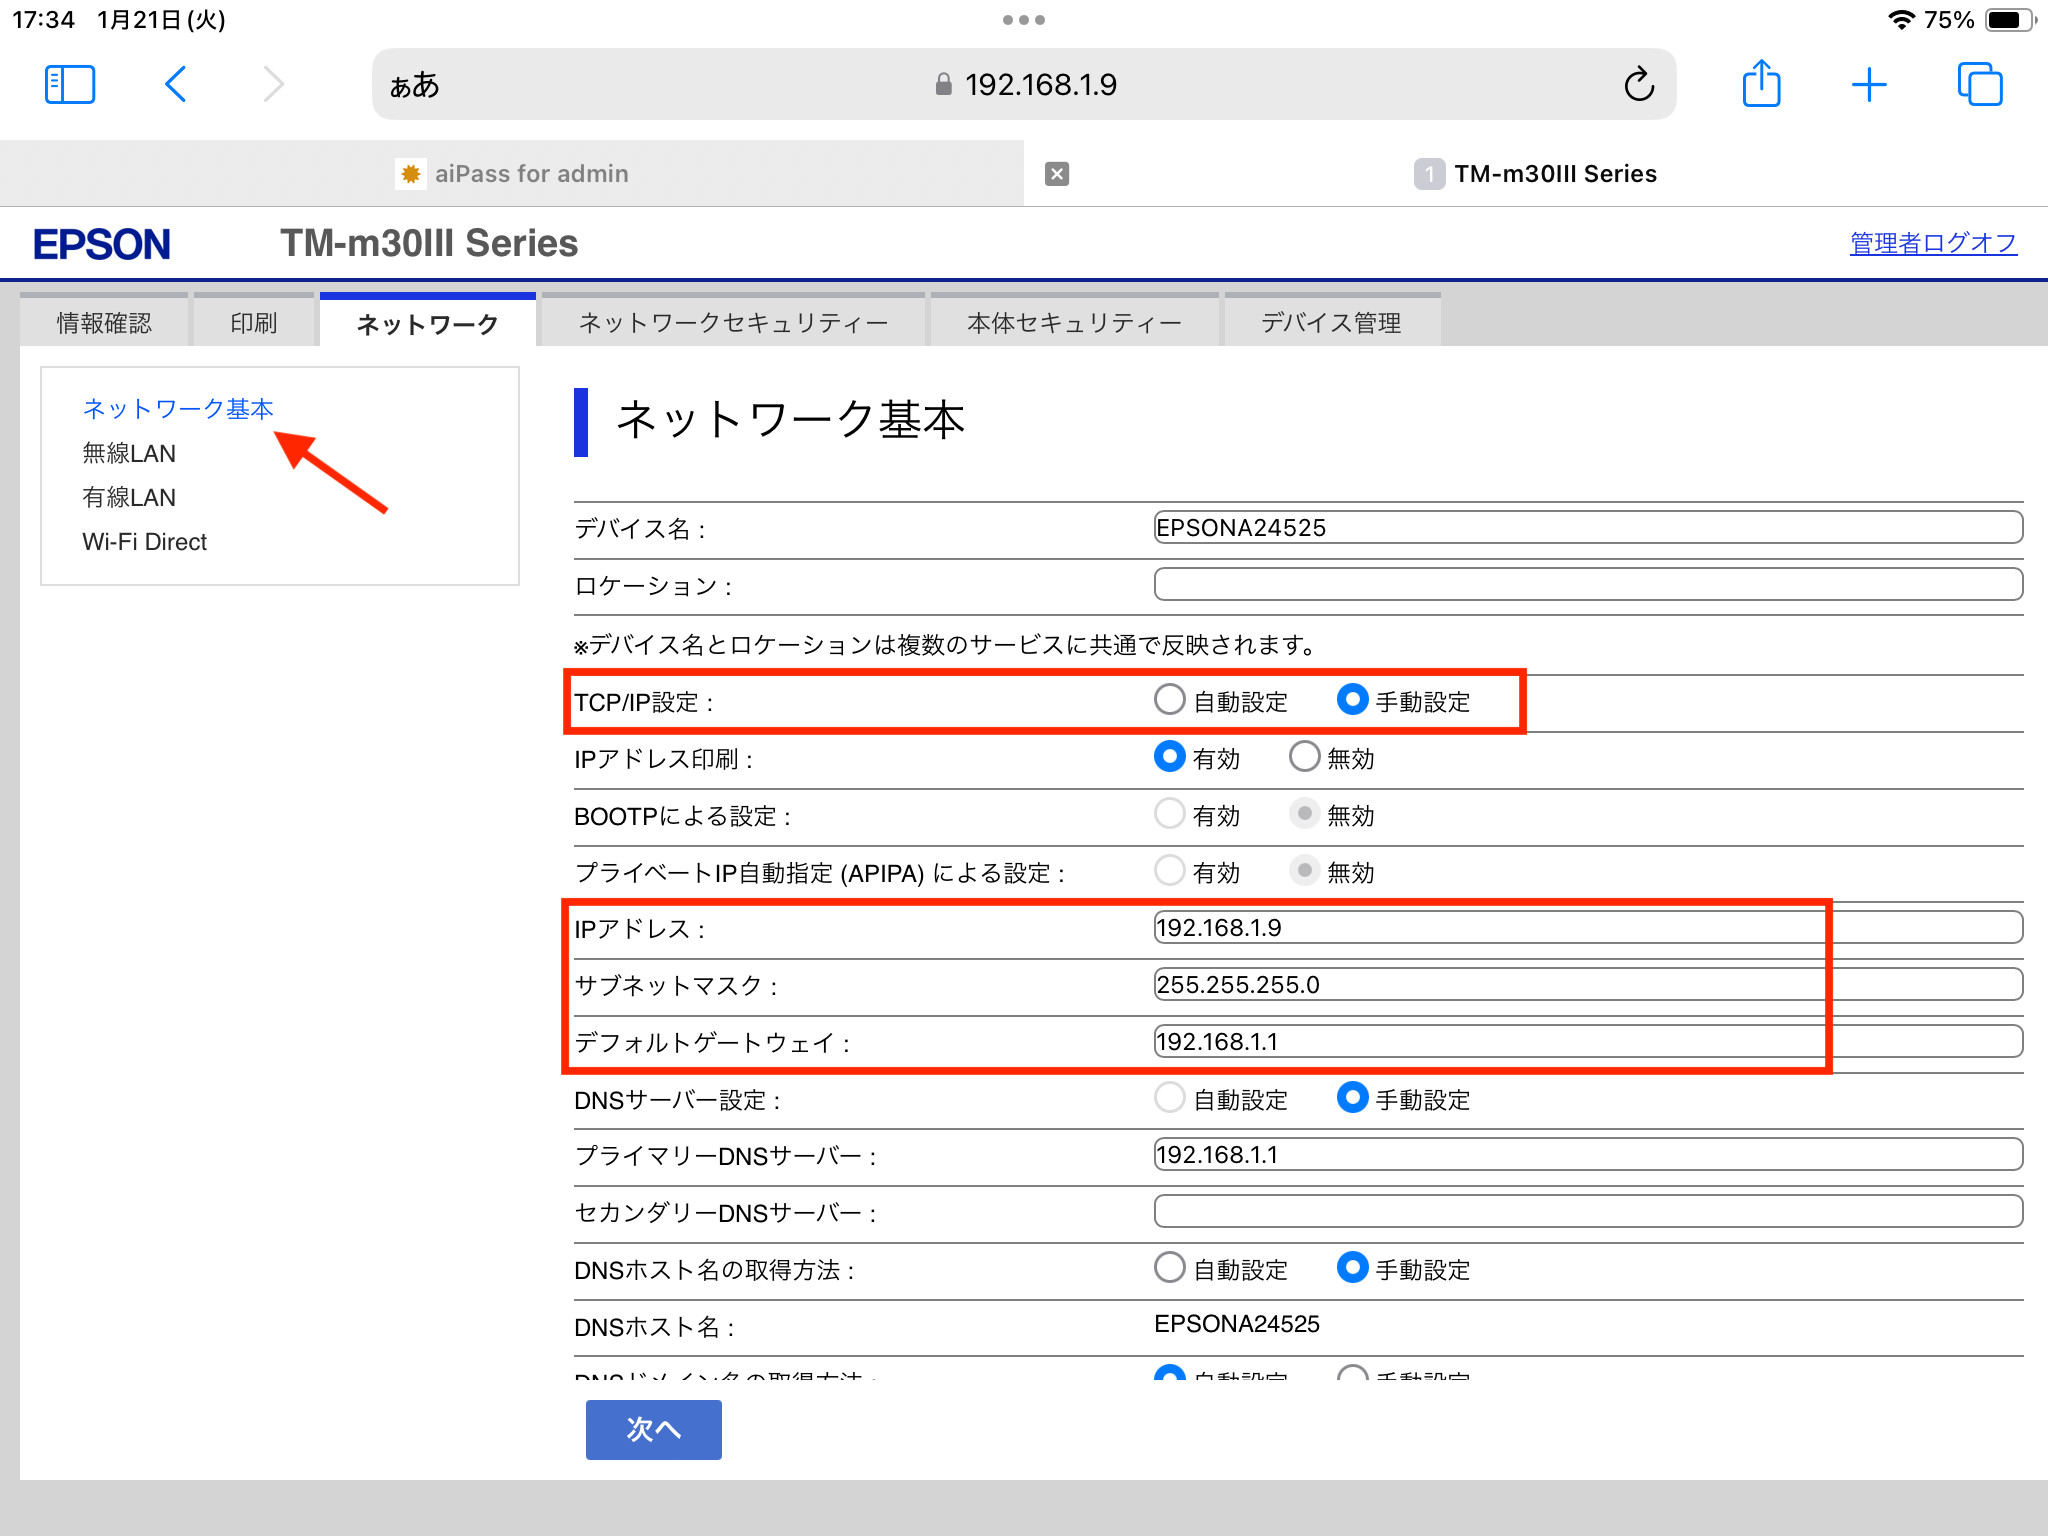Viewport: 2048px width, 1536px height.
Task: Tap the battery indicator icon
Action: (2010, 20)
